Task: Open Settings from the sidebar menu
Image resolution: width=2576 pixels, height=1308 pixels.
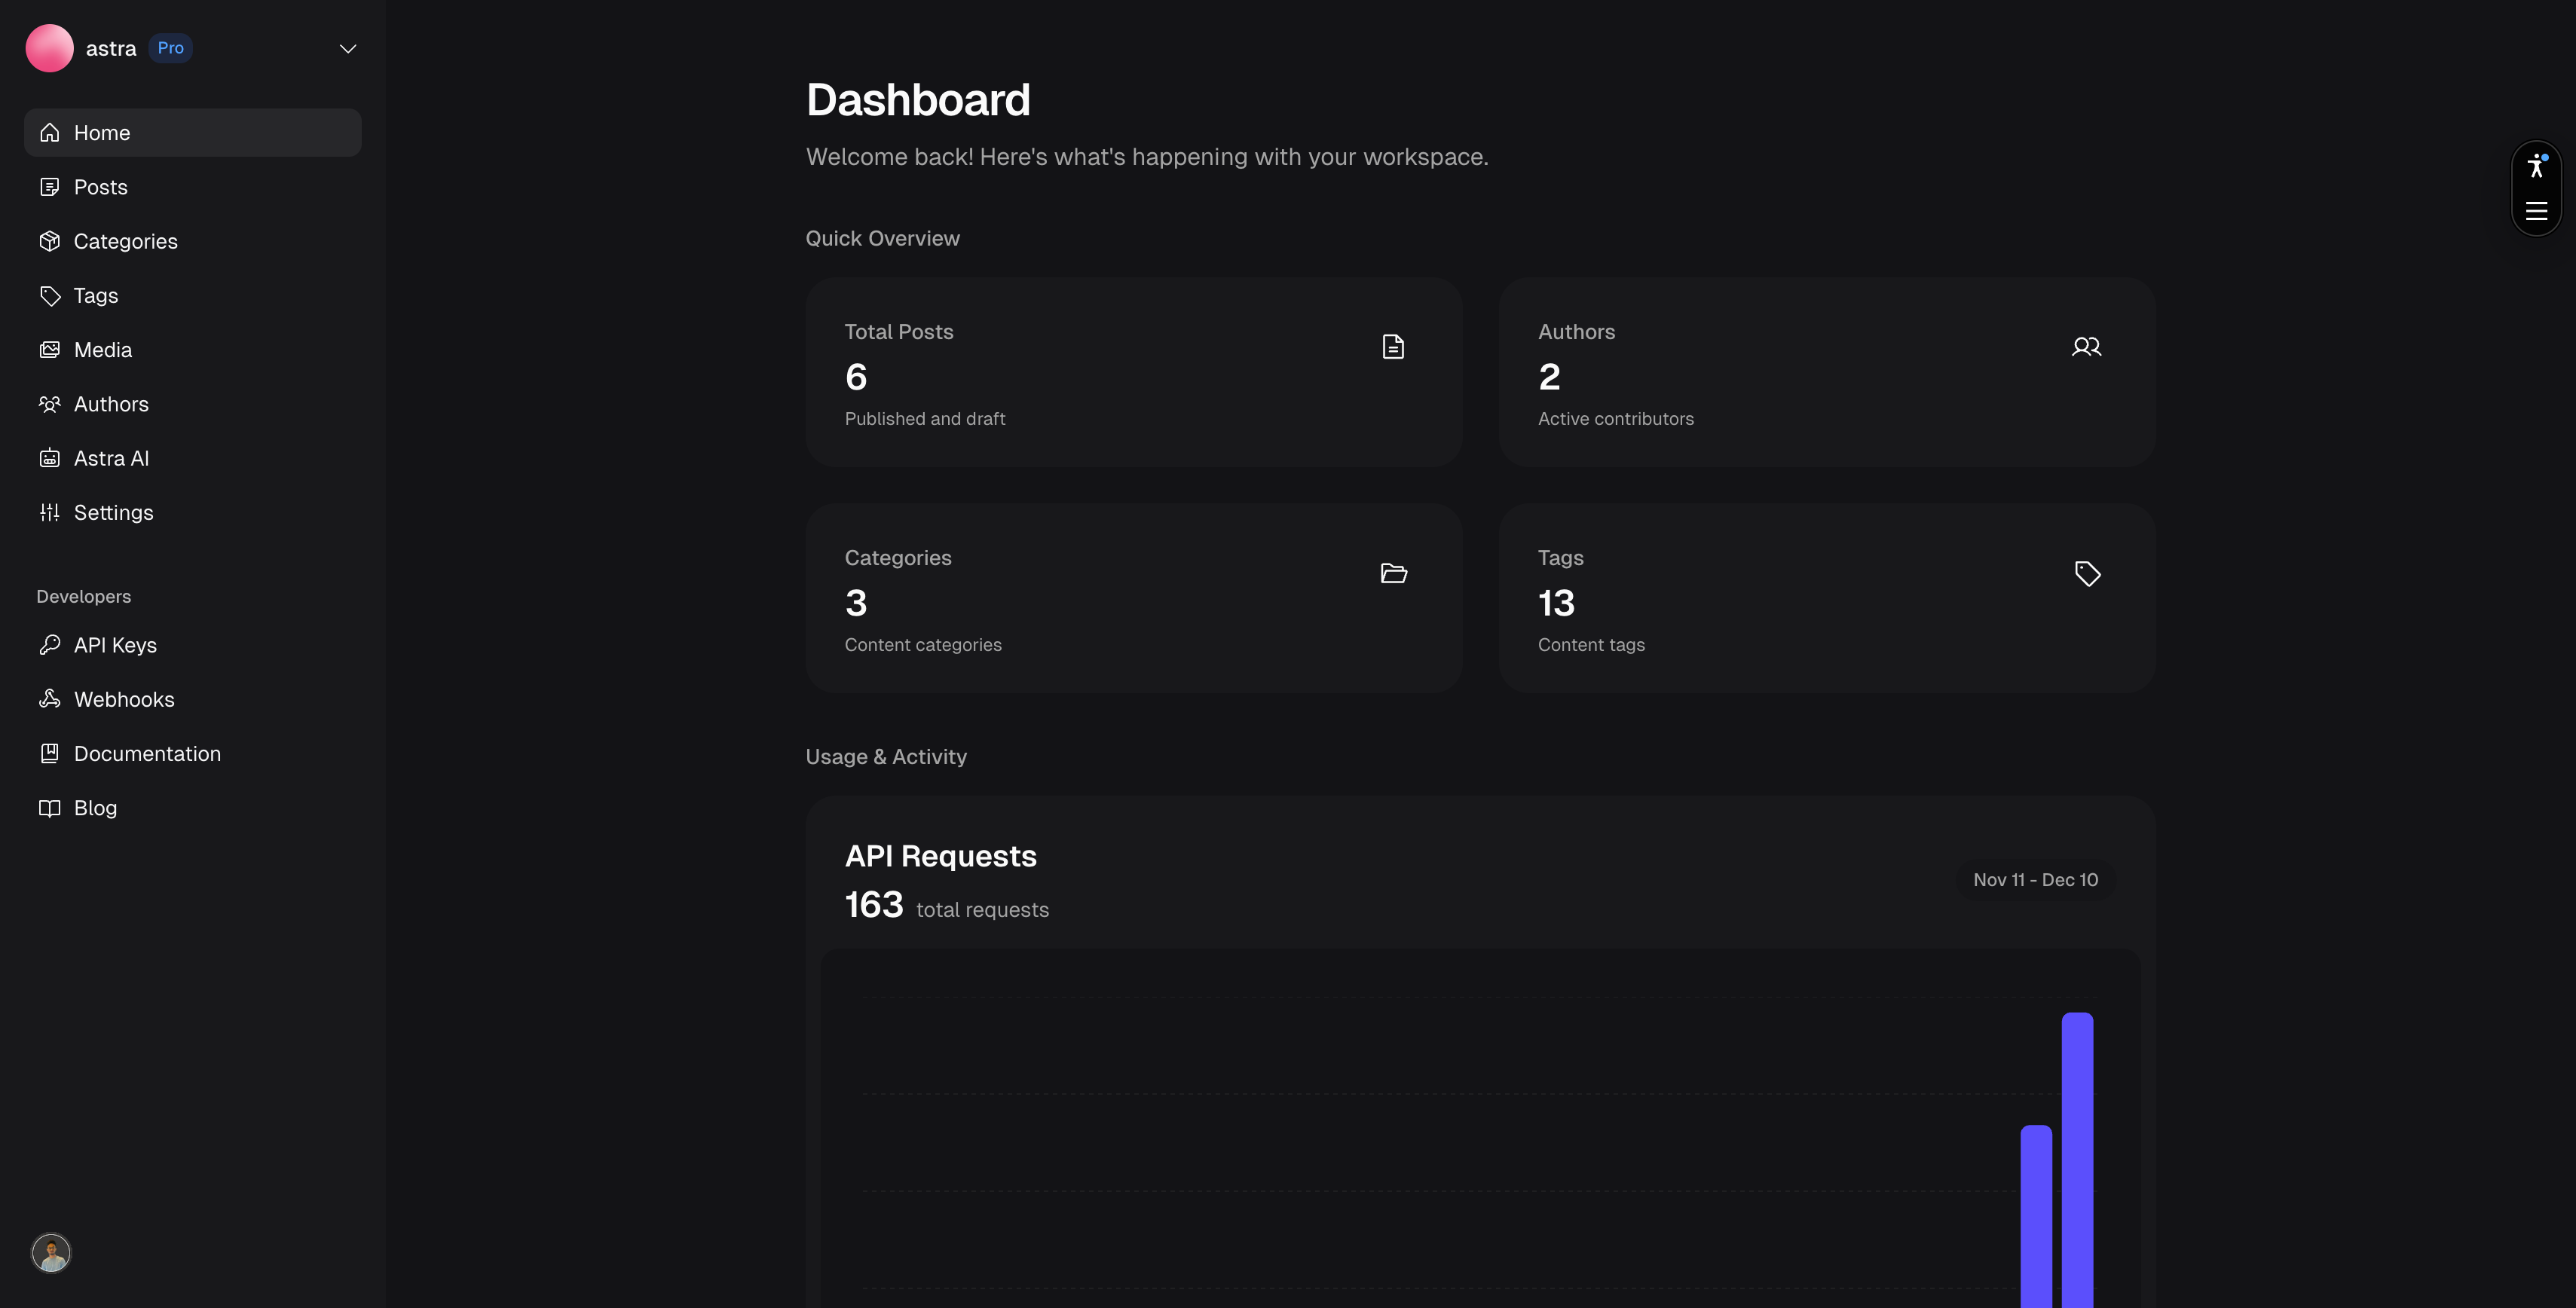Action: coord(114,512)
